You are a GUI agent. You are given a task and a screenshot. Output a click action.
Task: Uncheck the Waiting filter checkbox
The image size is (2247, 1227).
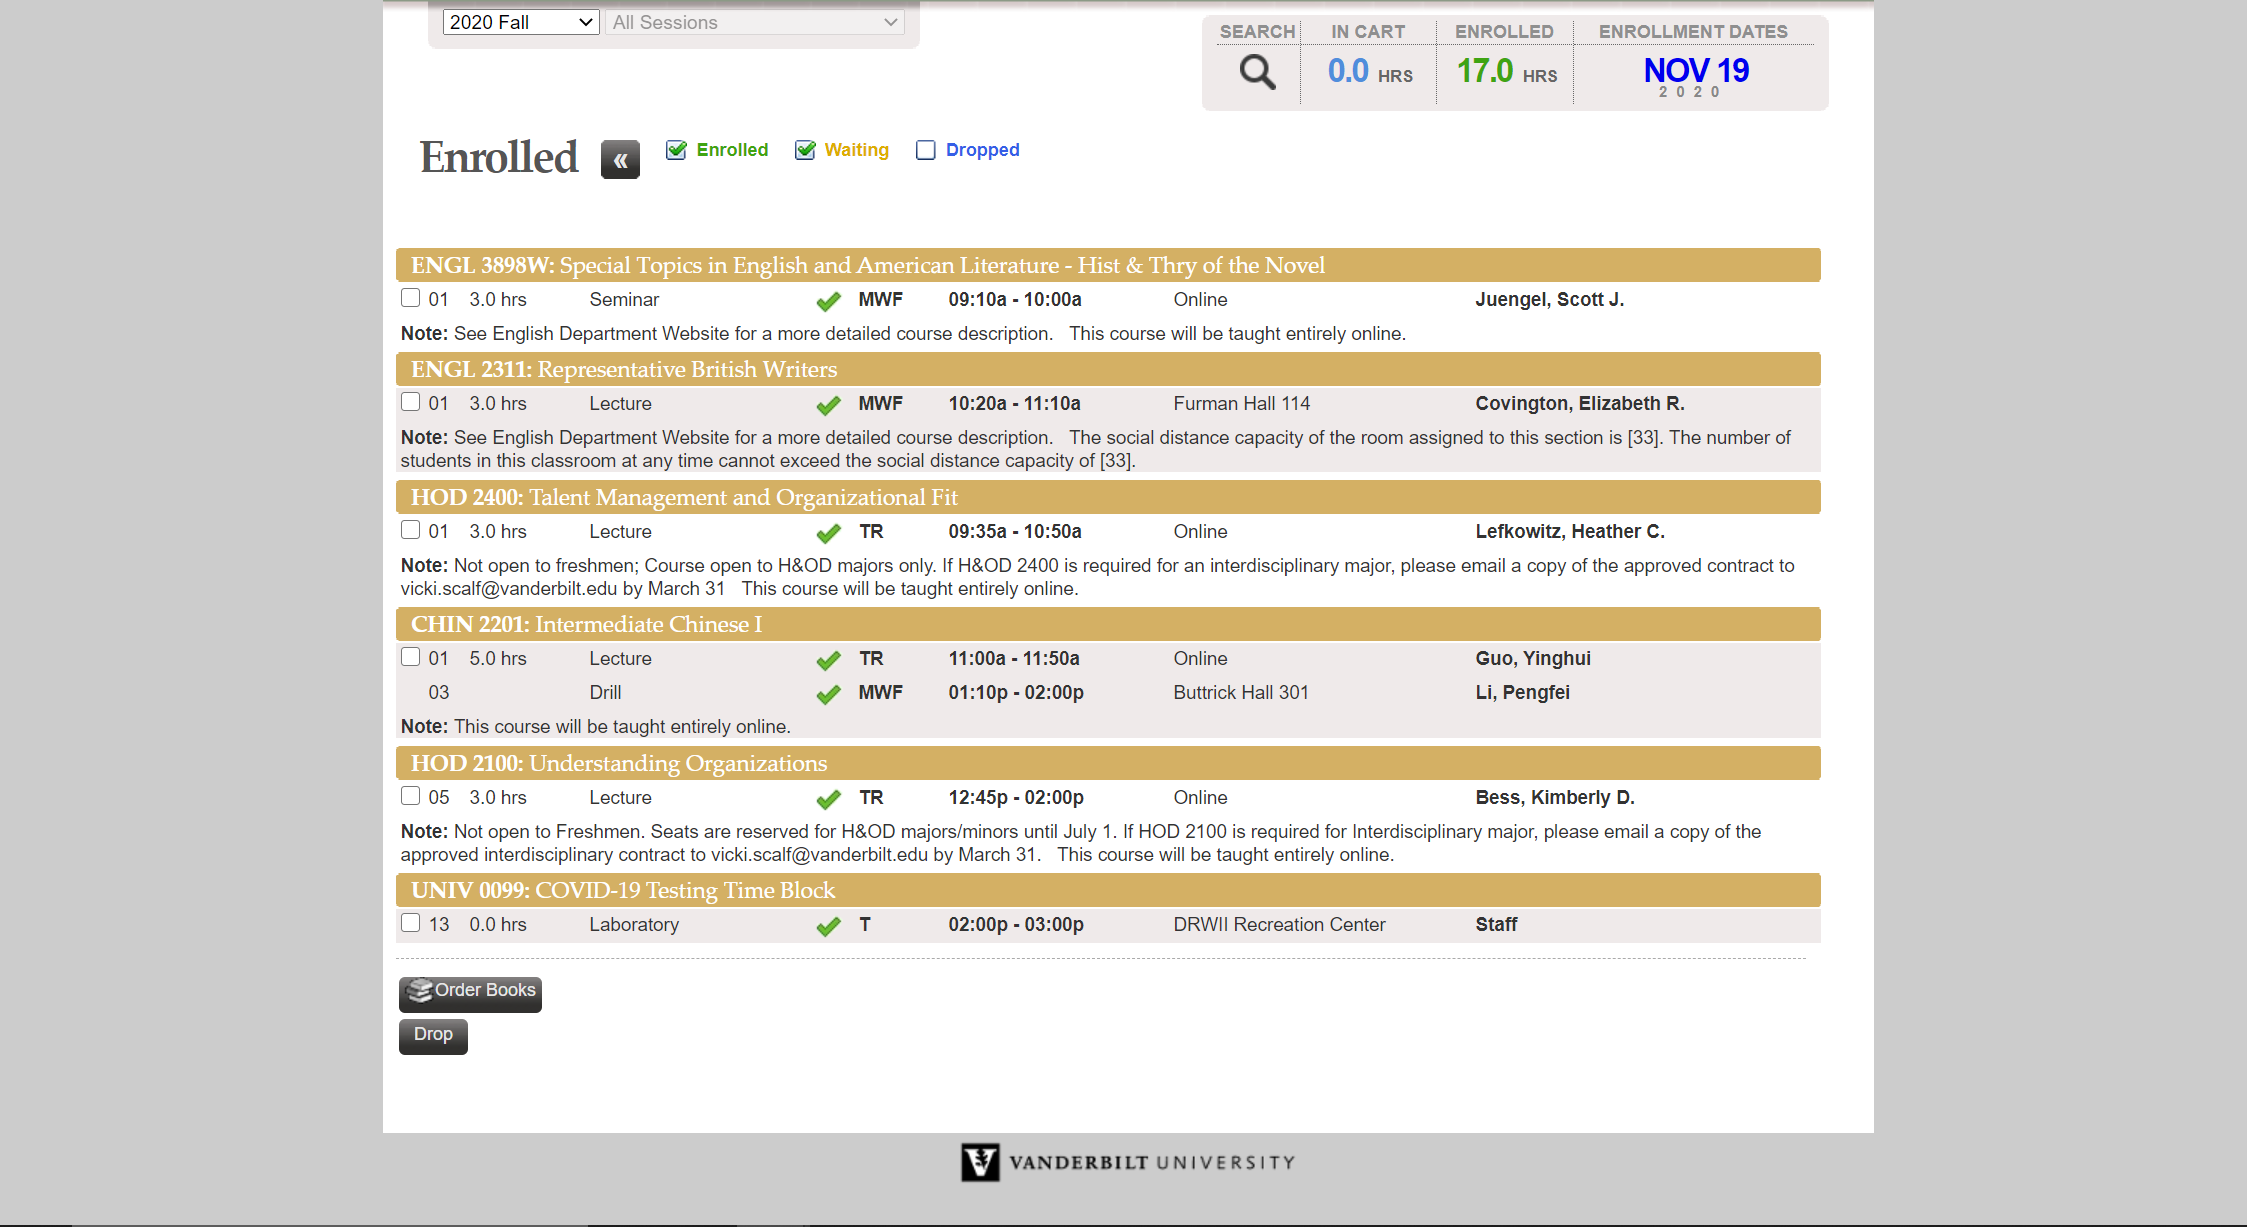[805, 150]
